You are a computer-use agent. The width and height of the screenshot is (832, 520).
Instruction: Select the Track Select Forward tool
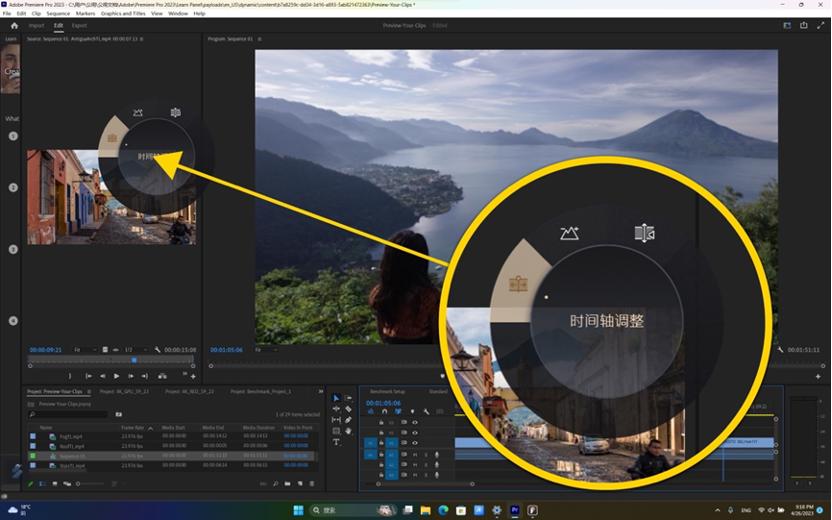pos(348,398)
